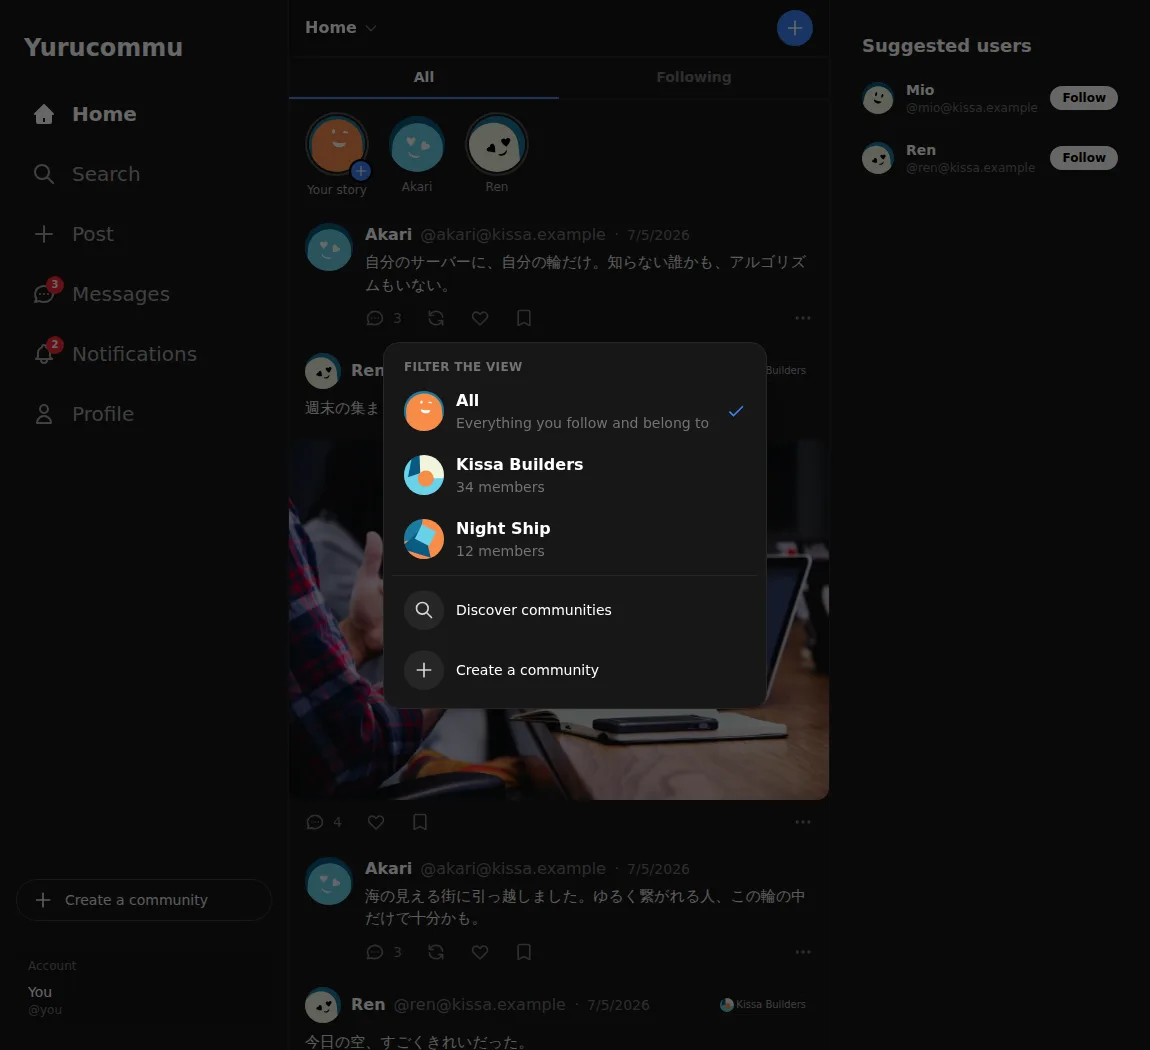1150x1050 pixels.
Task: Click the blue plus compose button
Action: (x=794, y=28)
